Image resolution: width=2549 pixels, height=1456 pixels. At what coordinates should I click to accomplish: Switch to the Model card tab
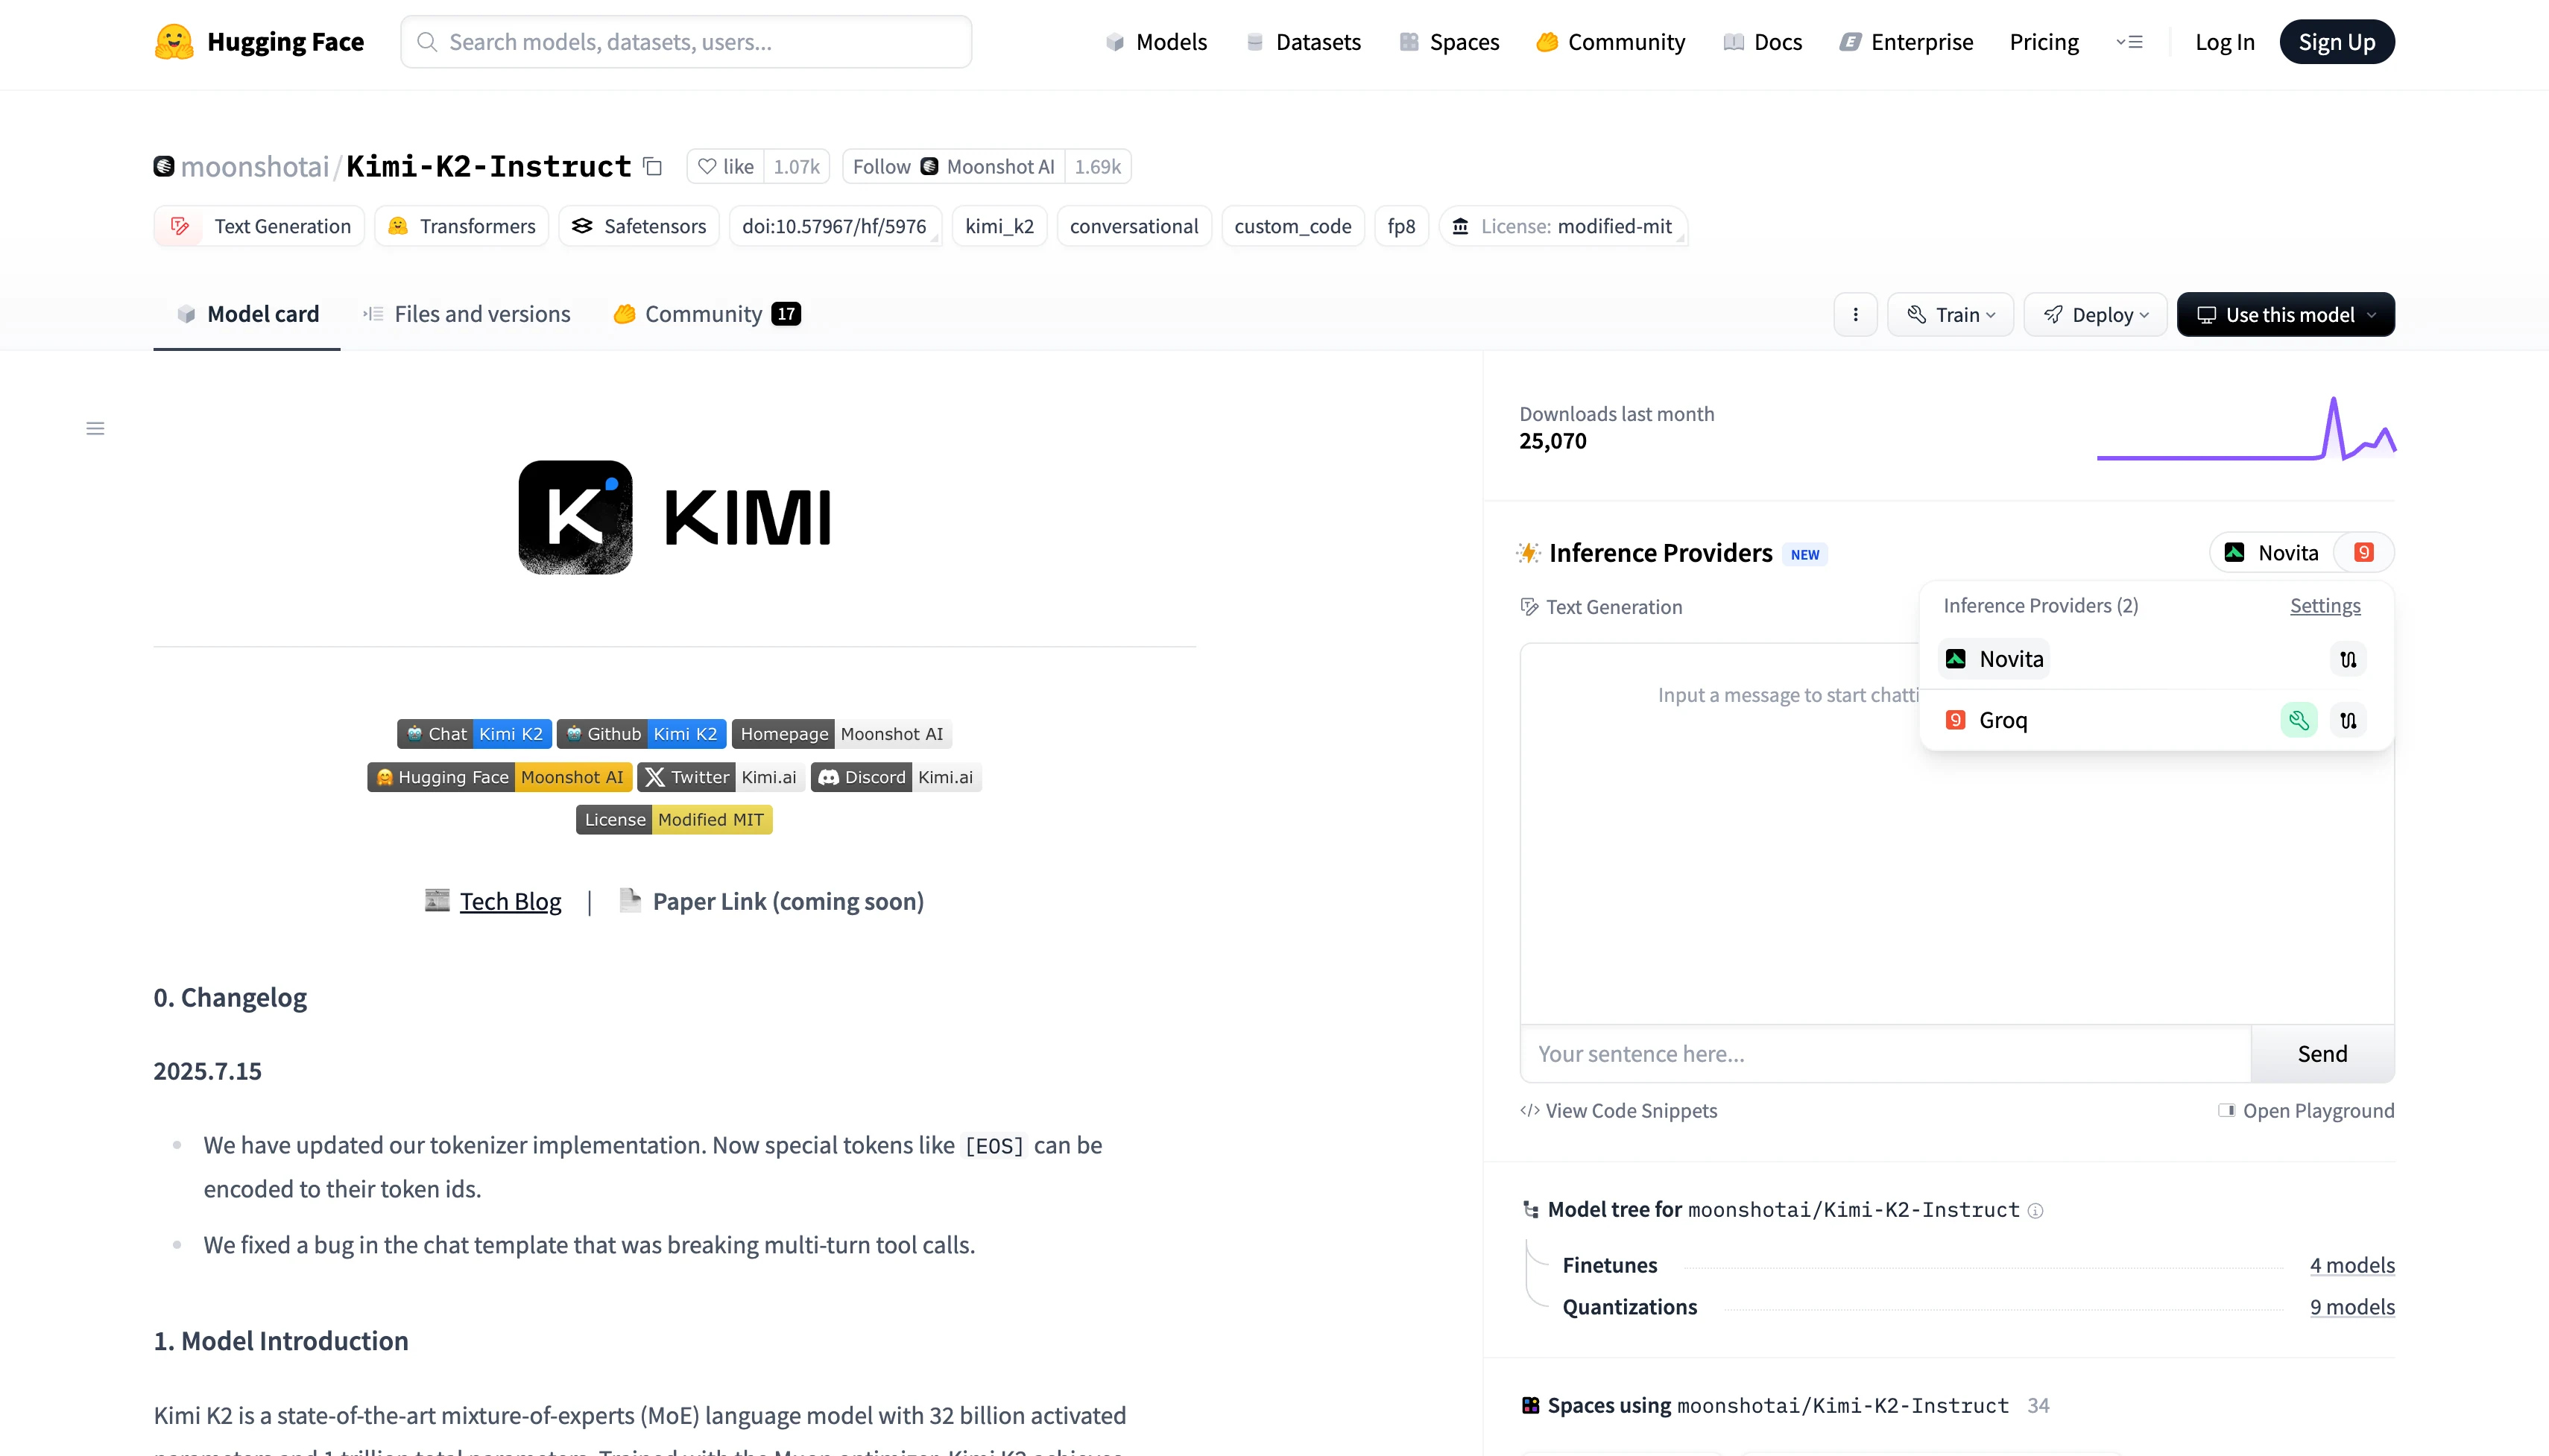coord(247,315)
